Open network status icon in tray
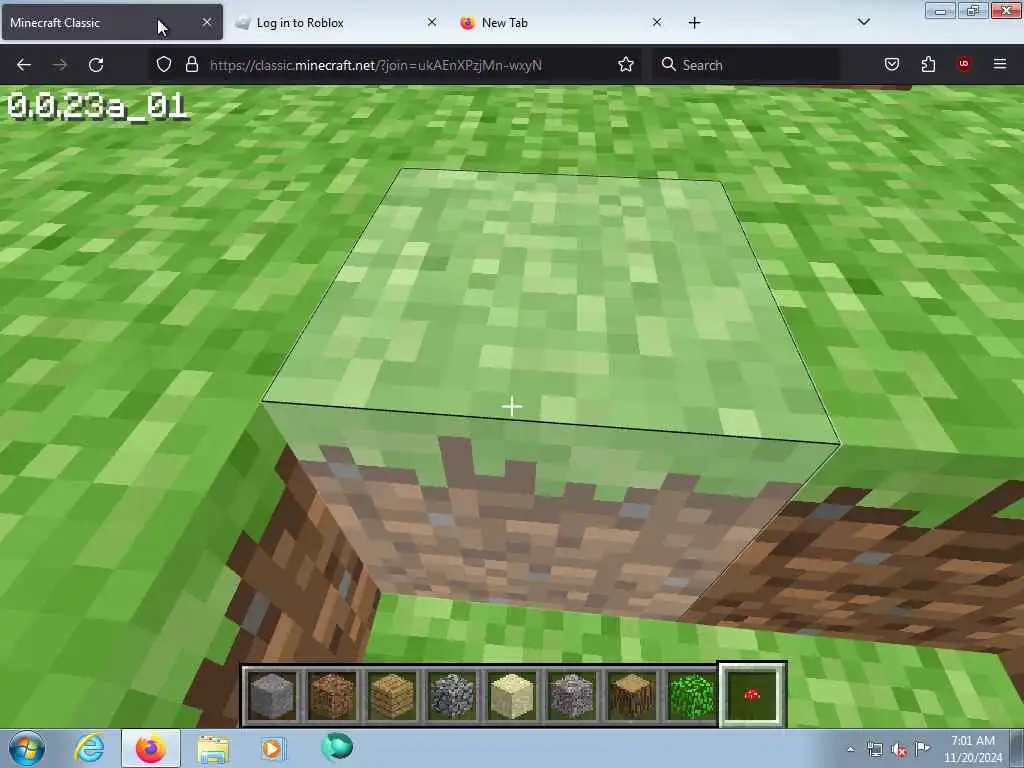This screenshot has height=768, width=1024. tap(875, 749)
